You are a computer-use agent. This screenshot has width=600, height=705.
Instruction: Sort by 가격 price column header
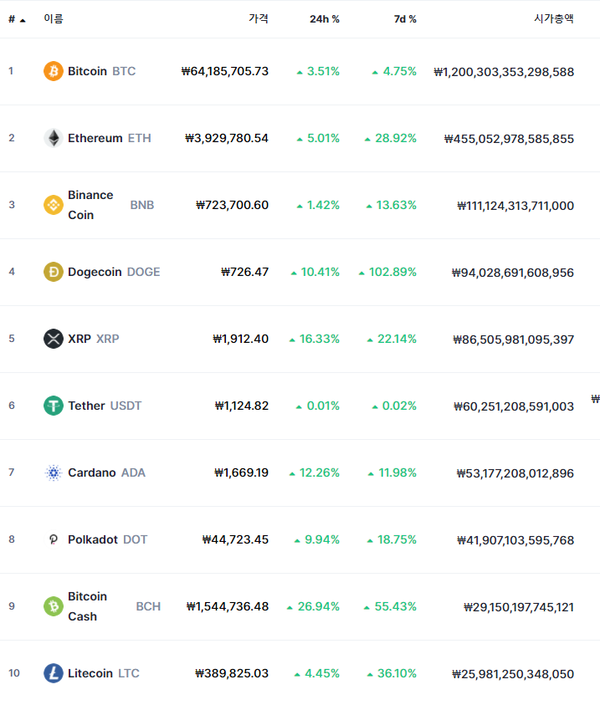point(259,18)
